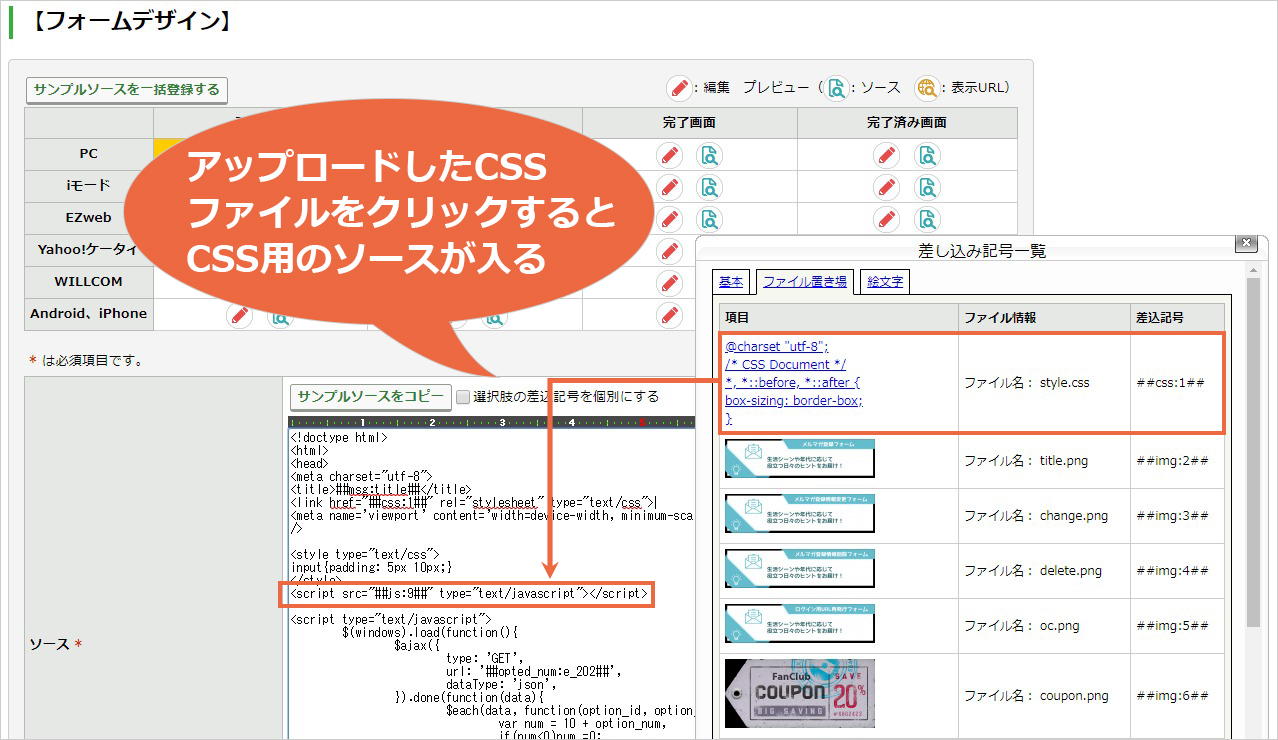1278x740 pixels.
Task: Edit the EZweb 完了済み画面 pencil icon
Action: (886, 219)
